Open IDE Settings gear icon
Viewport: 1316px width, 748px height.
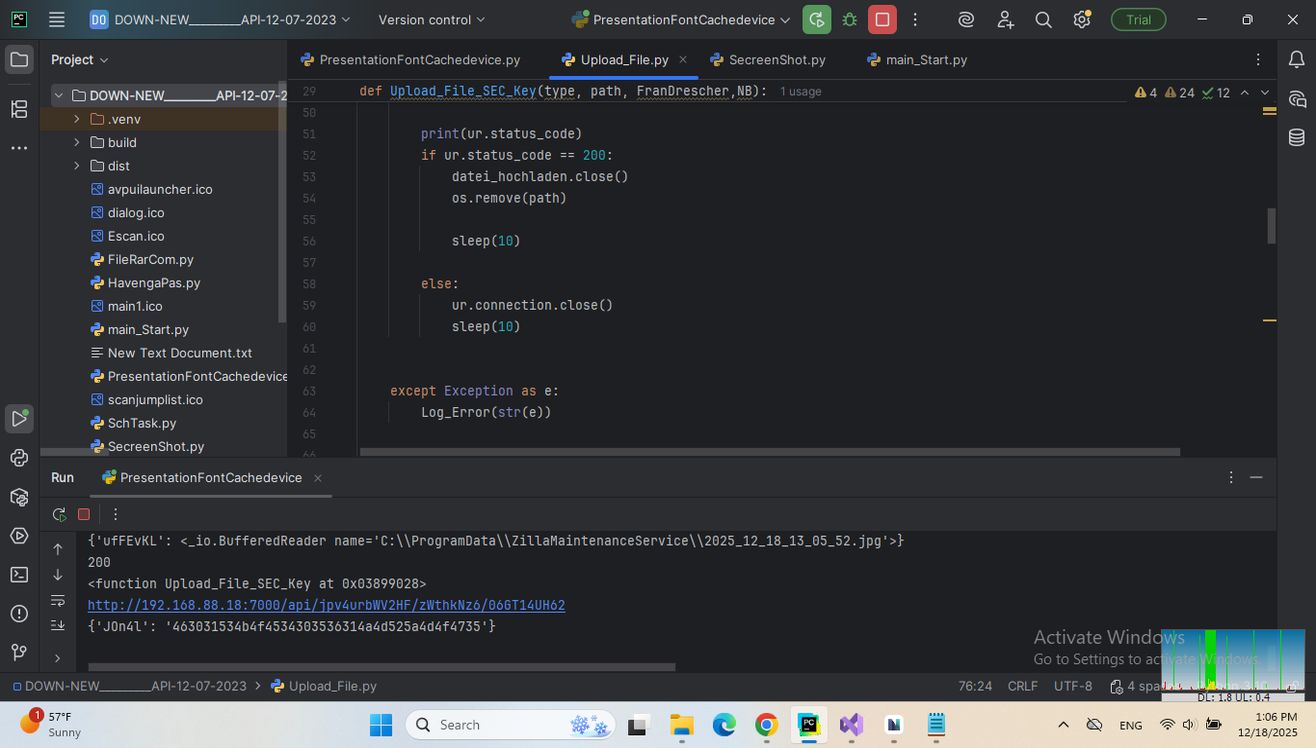coord(1081,20)
